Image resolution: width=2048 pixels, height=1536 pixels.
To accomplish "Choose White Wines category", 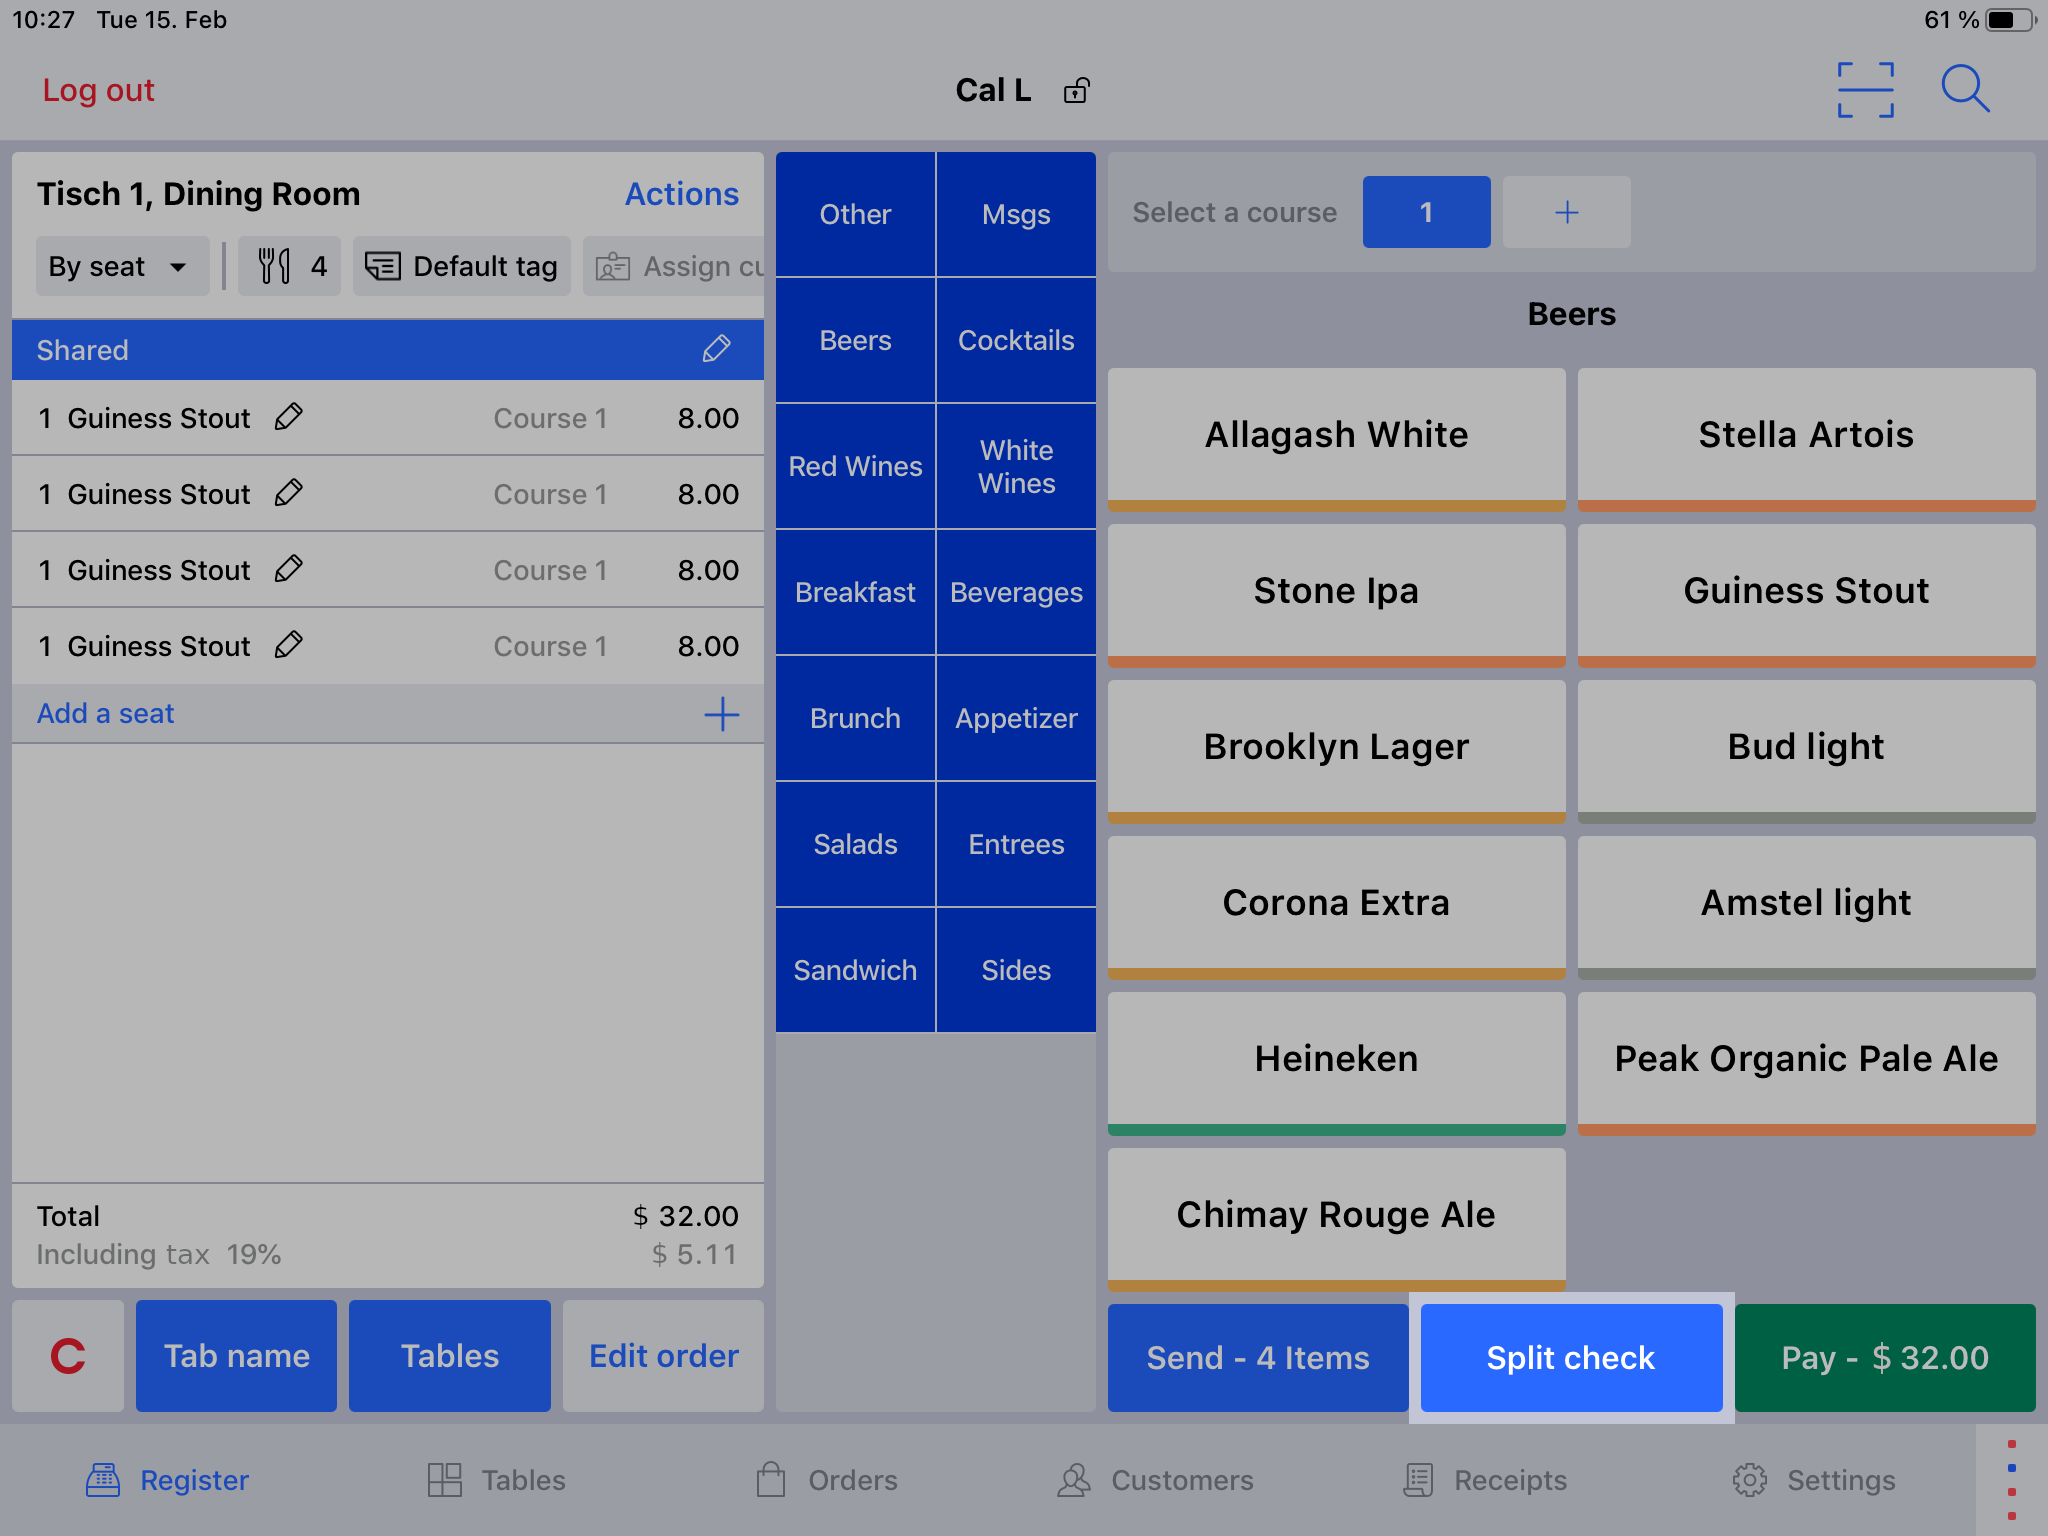I will (x=1016, y=466).
